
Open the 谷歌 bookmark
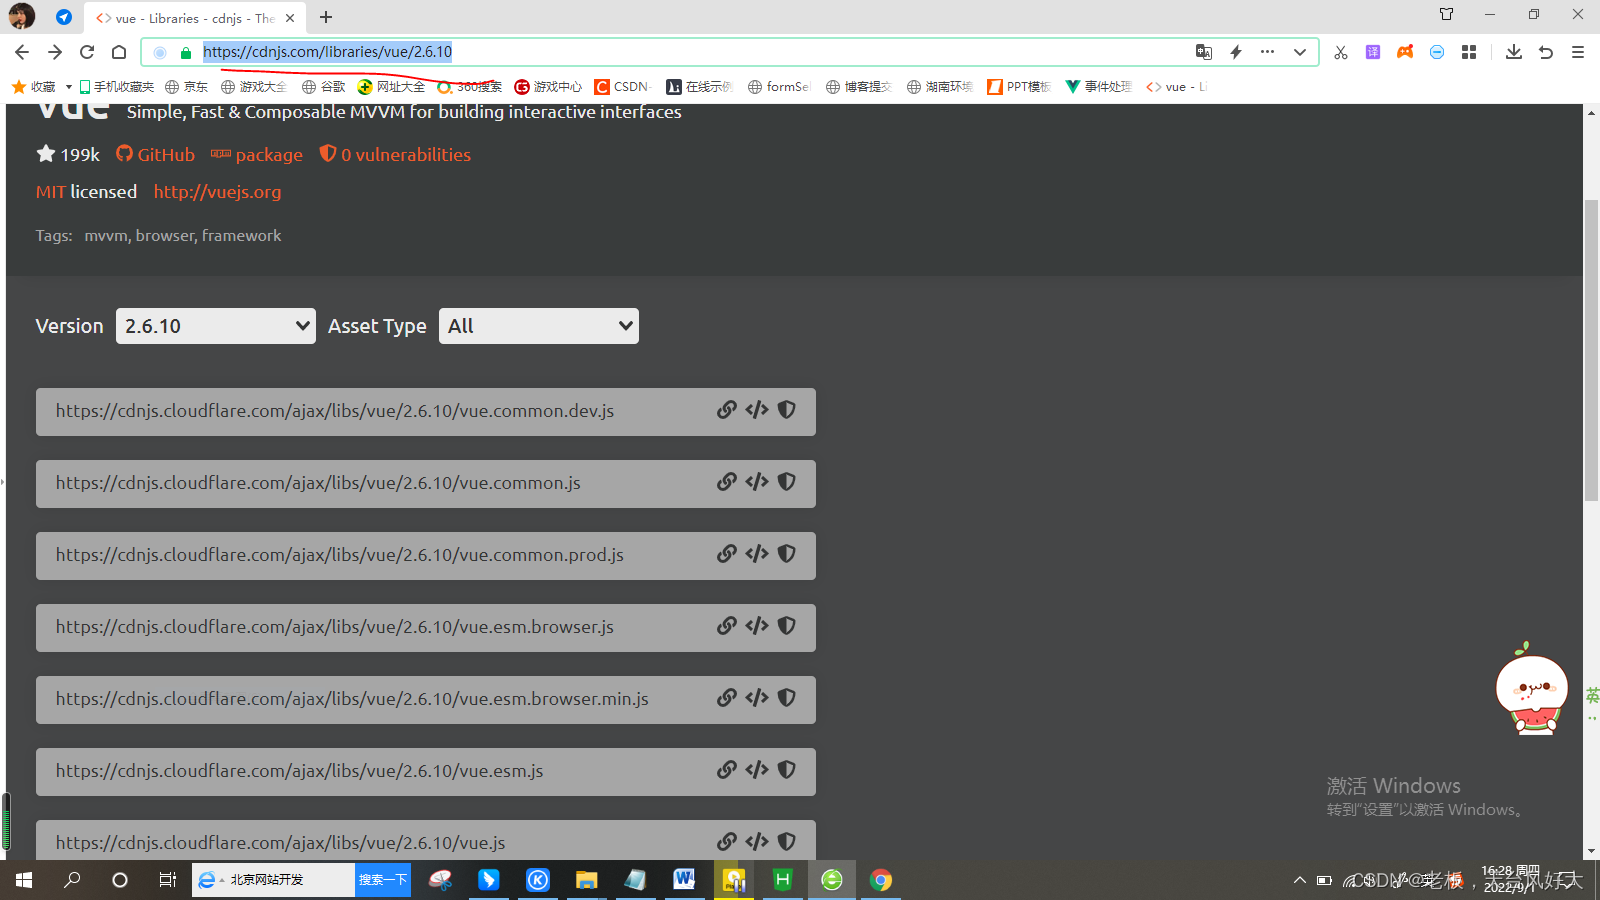324,87
